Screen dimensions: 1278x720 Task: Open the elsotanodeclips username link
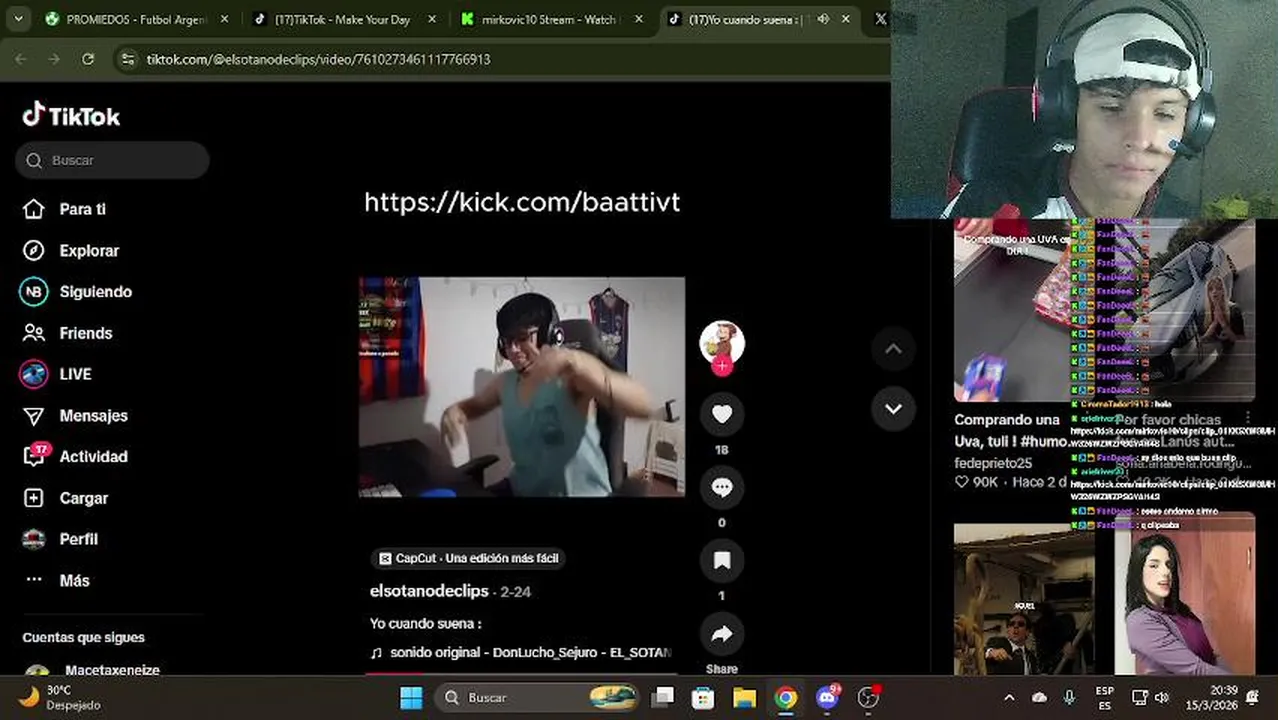429,591
